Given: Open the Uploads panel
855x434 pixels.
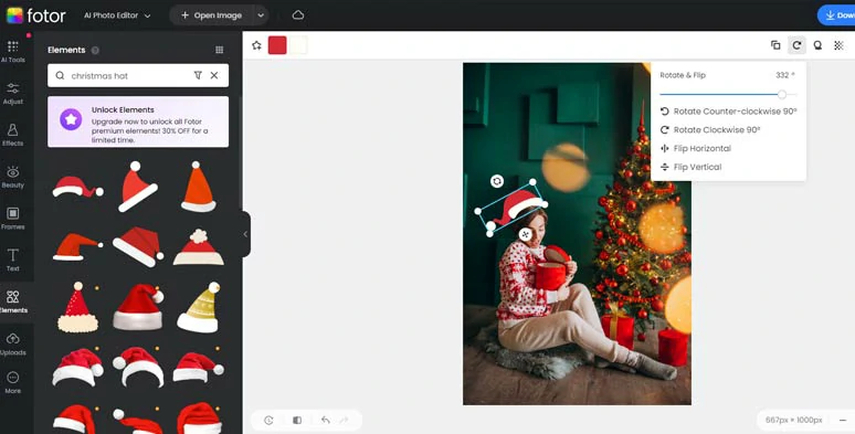Looking at the screenshot, I should click(13, 344).
